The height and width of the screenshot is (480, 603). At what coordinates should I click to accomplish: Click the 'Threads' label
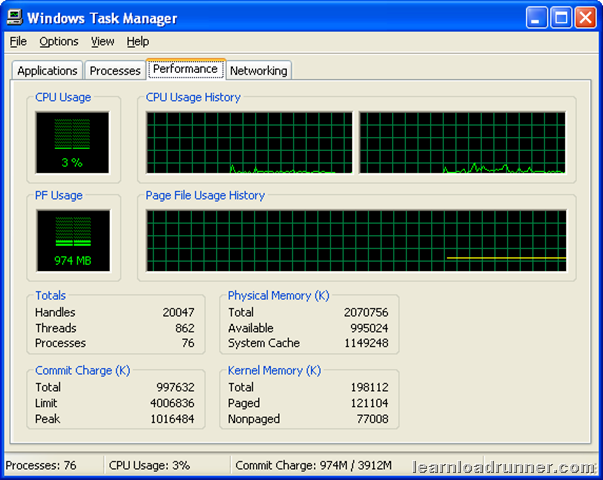[x=56, y=328]
